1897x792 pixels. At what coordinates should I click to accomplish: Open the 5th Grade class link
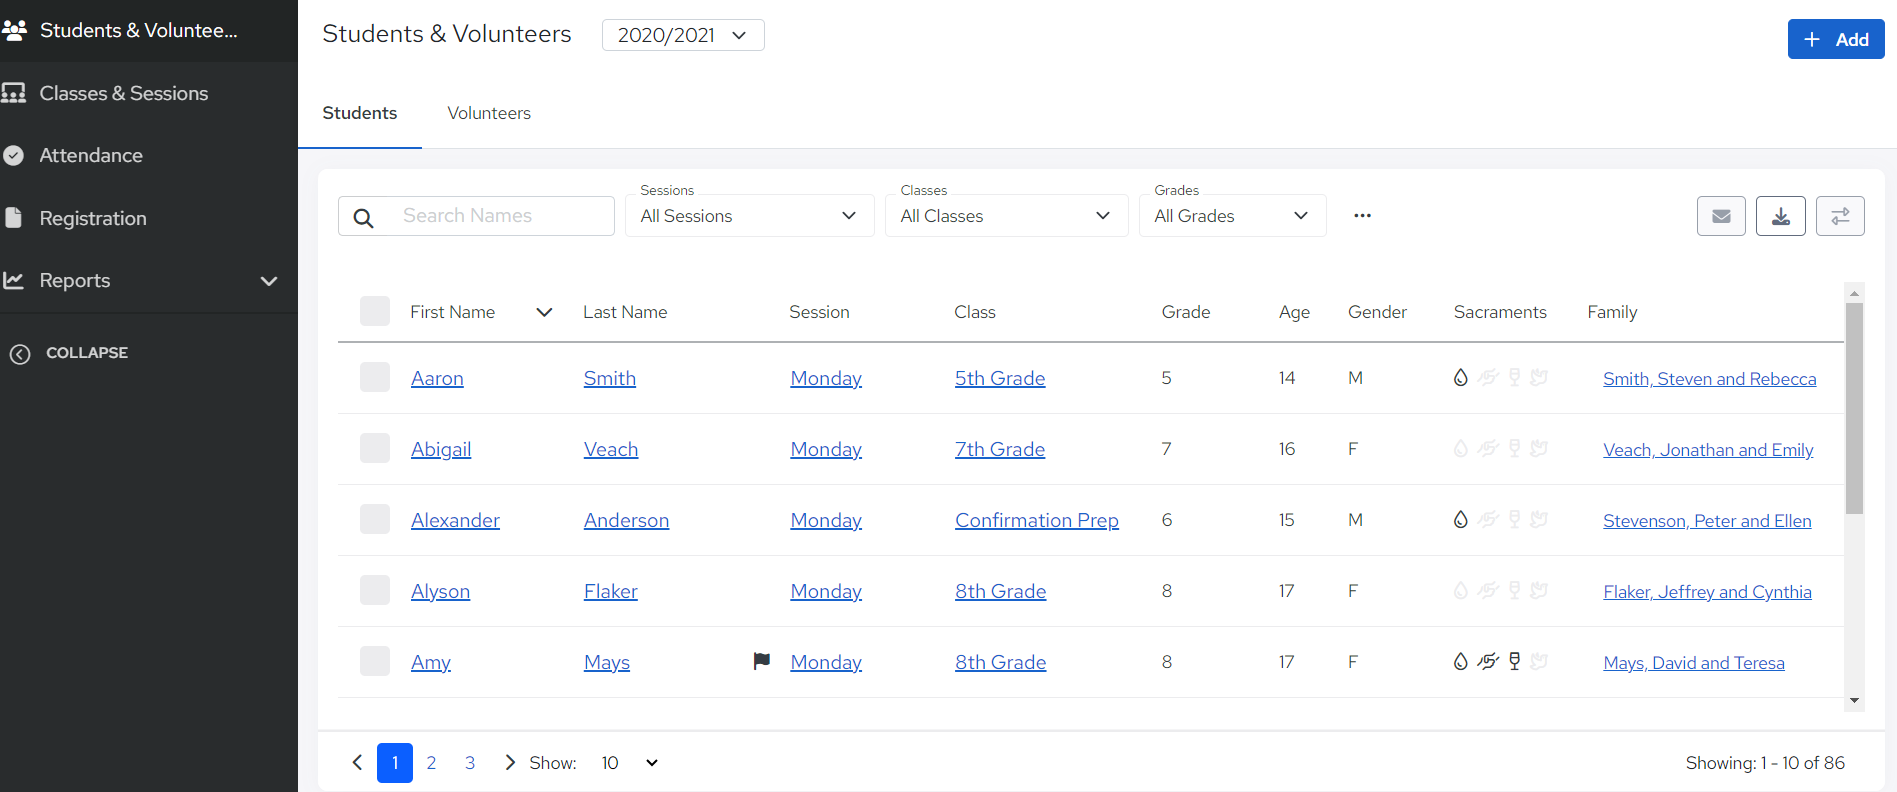(999, 378)
